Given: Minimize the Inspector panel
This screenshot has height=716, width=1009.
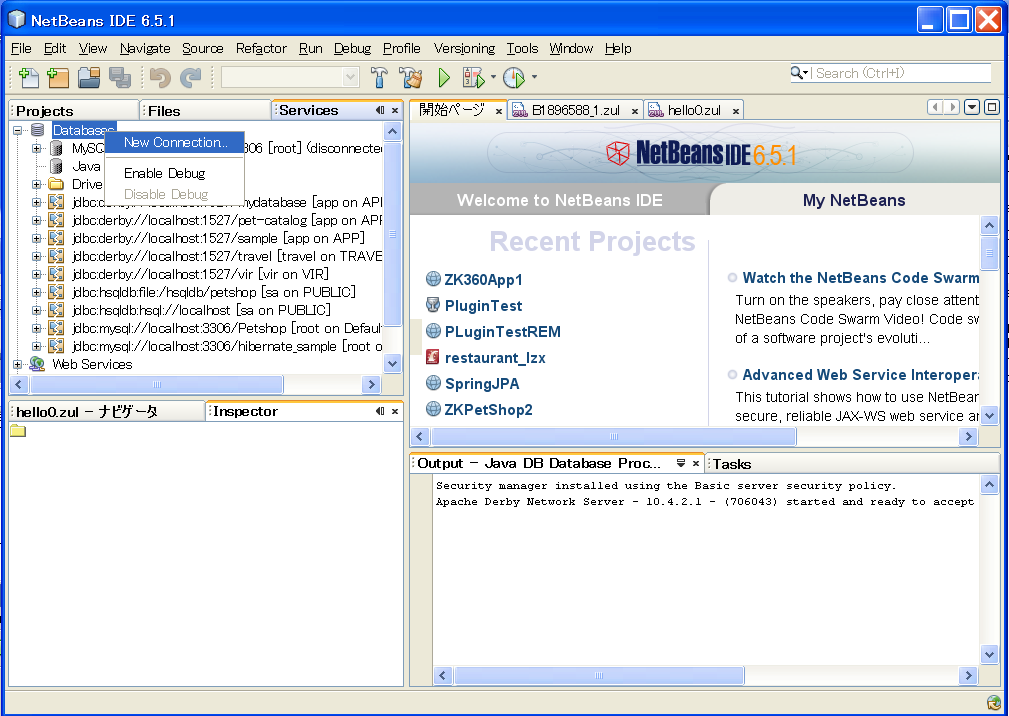Looking at the screenshot, I should click(380, 411).
